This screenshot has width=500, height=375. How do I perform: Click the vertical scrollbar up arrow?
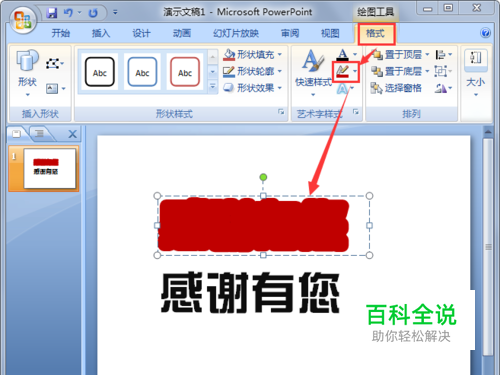488,132
